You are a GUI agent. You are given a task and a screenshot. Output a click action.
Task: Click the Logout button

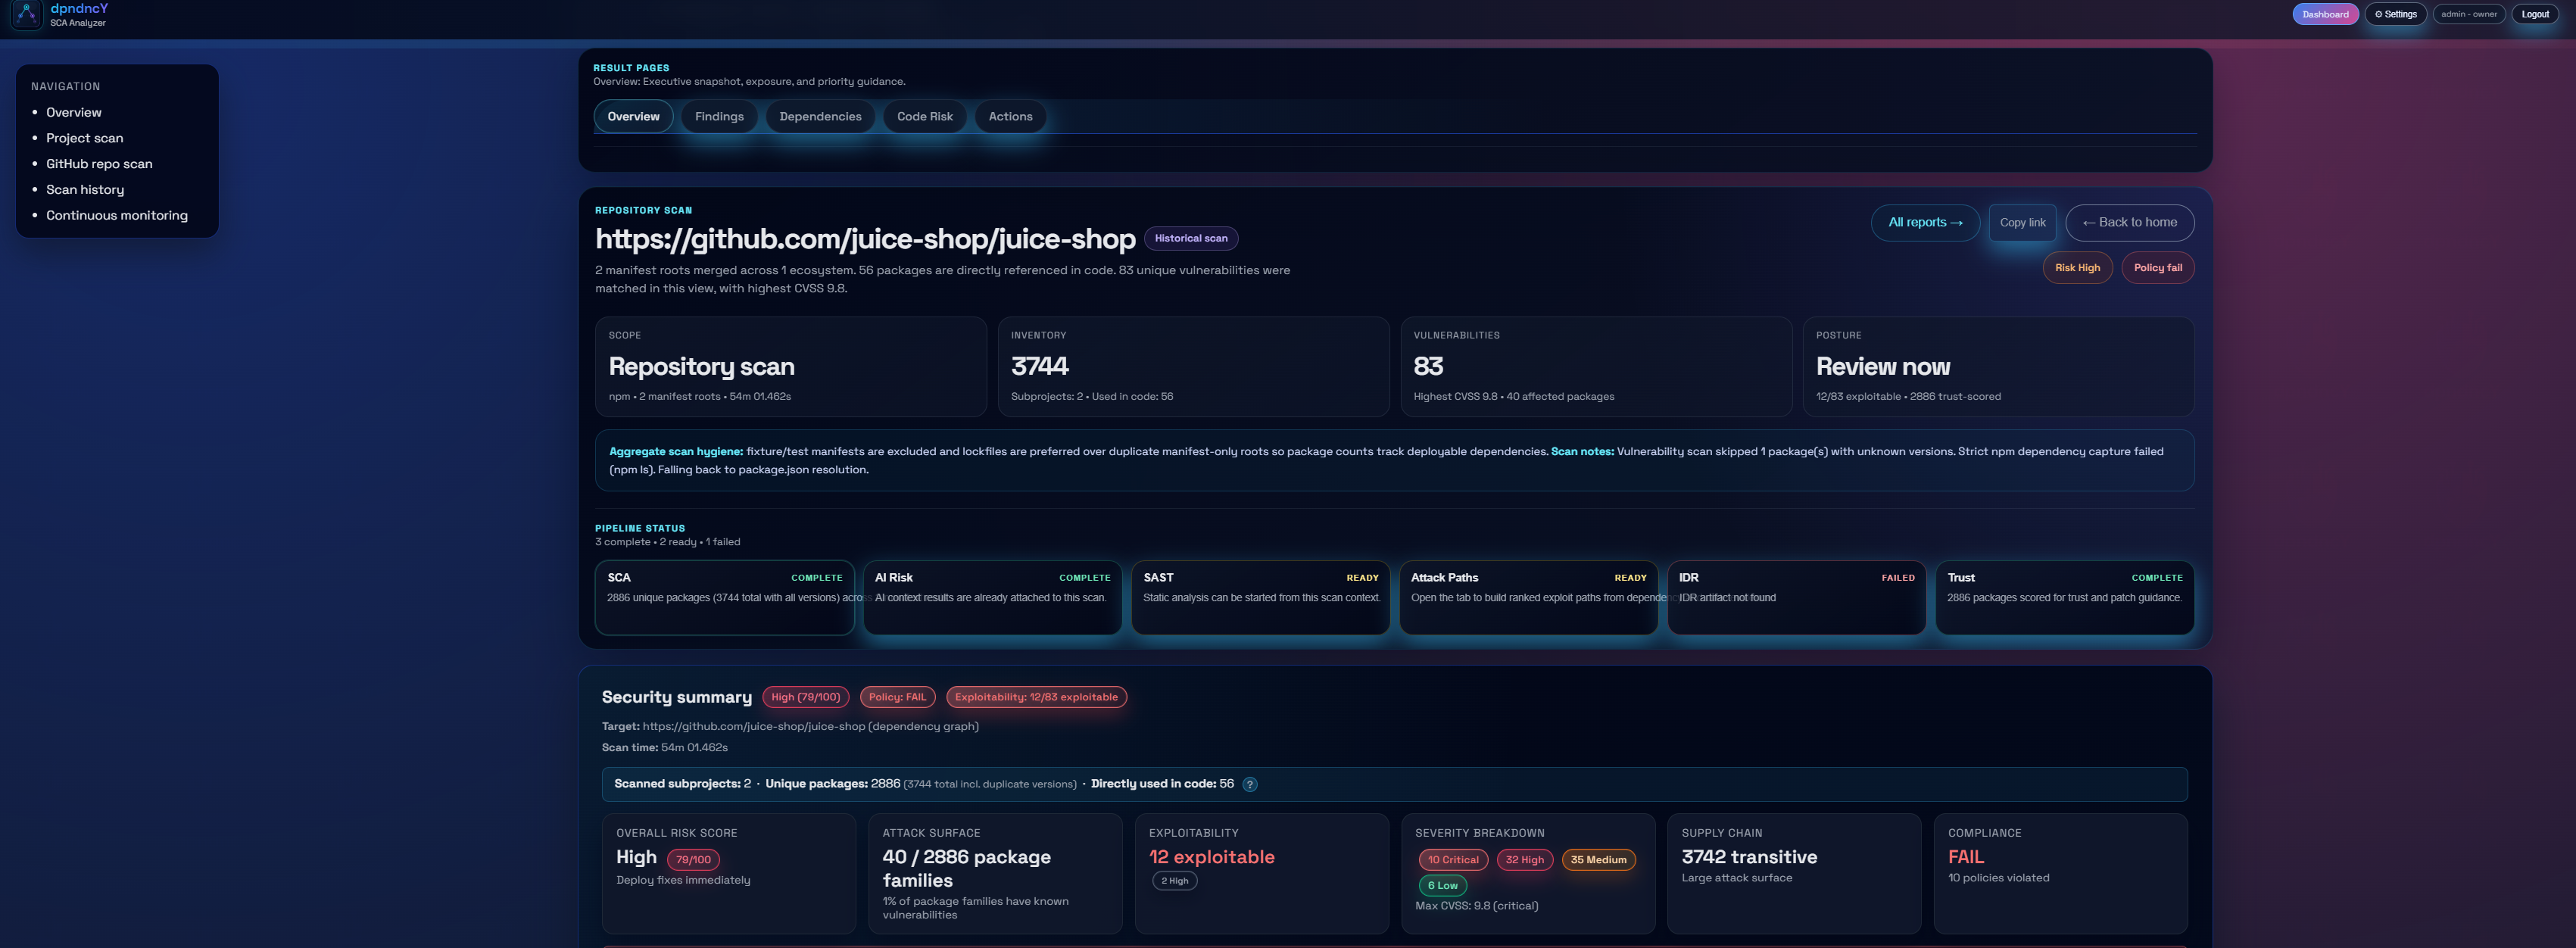[2535, 14]
